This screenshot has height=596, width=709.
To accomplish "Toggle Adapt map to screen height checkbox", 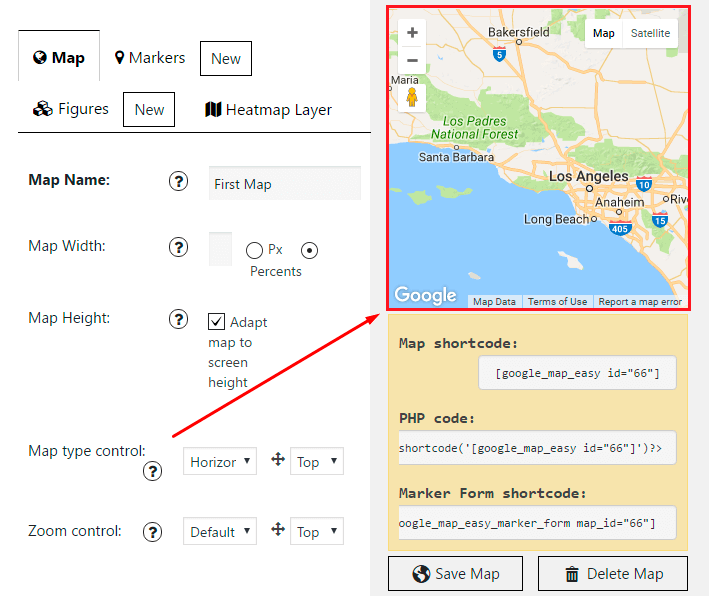I will pos(217,322).
